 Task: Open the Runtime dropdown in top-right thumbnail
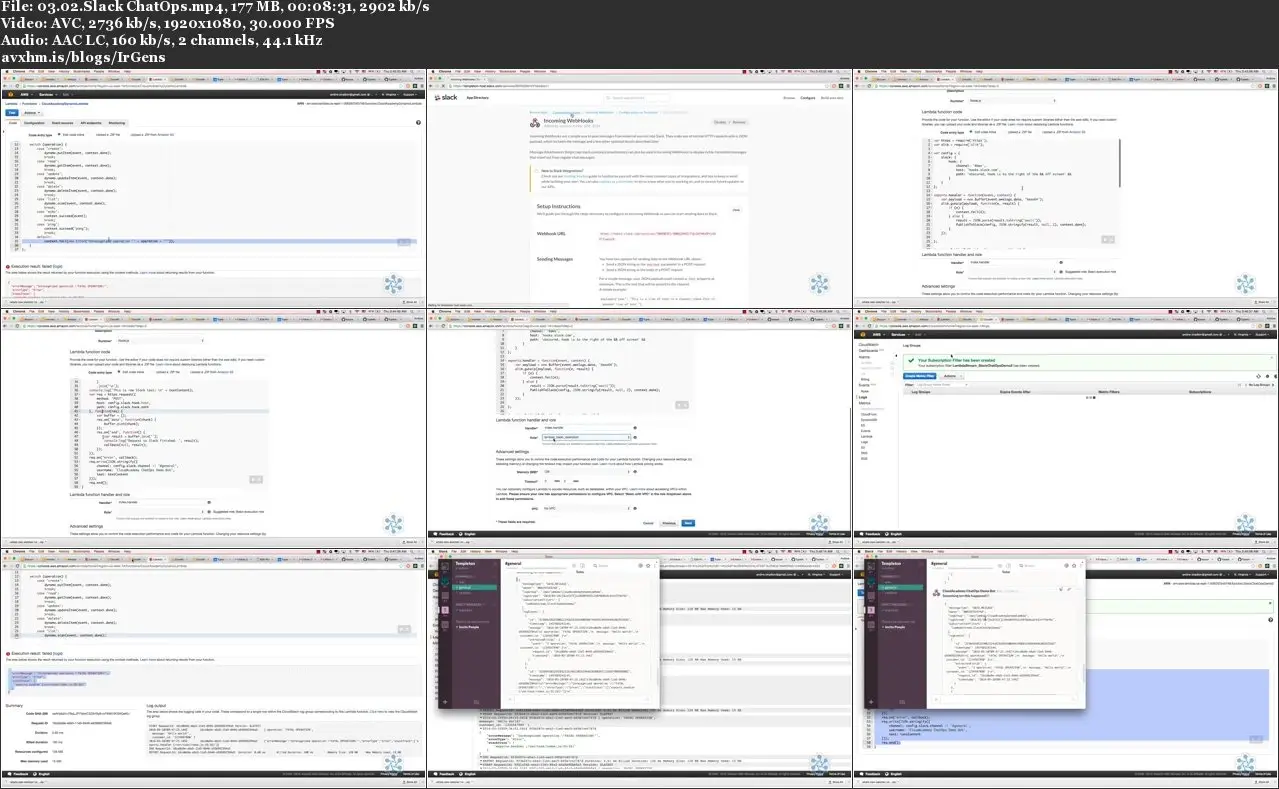pos(1012,101)
